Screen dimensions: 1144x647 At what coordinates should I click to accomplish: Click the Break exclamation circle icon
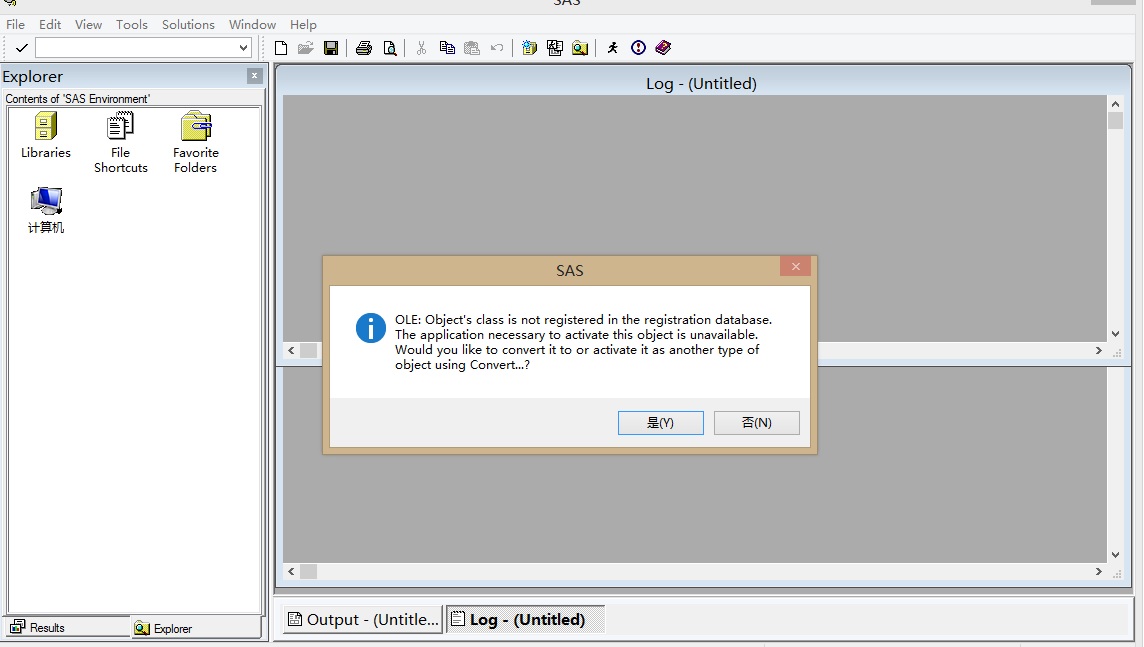638,48
